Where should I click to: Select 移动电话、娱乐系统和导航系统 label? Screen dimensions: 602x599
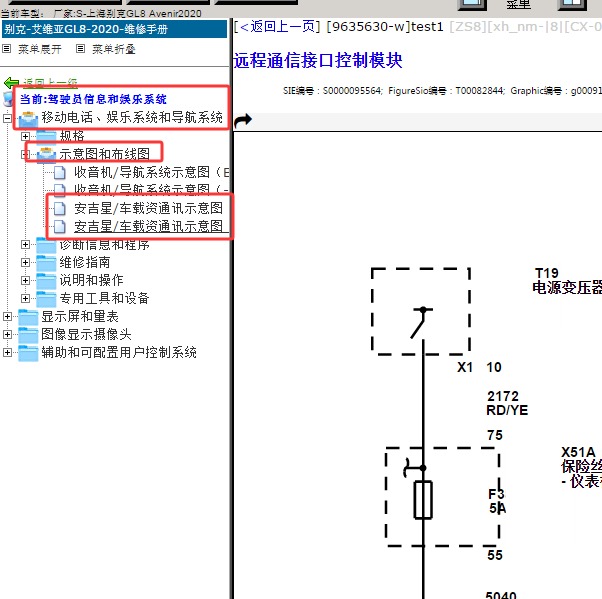coord(132,117)
